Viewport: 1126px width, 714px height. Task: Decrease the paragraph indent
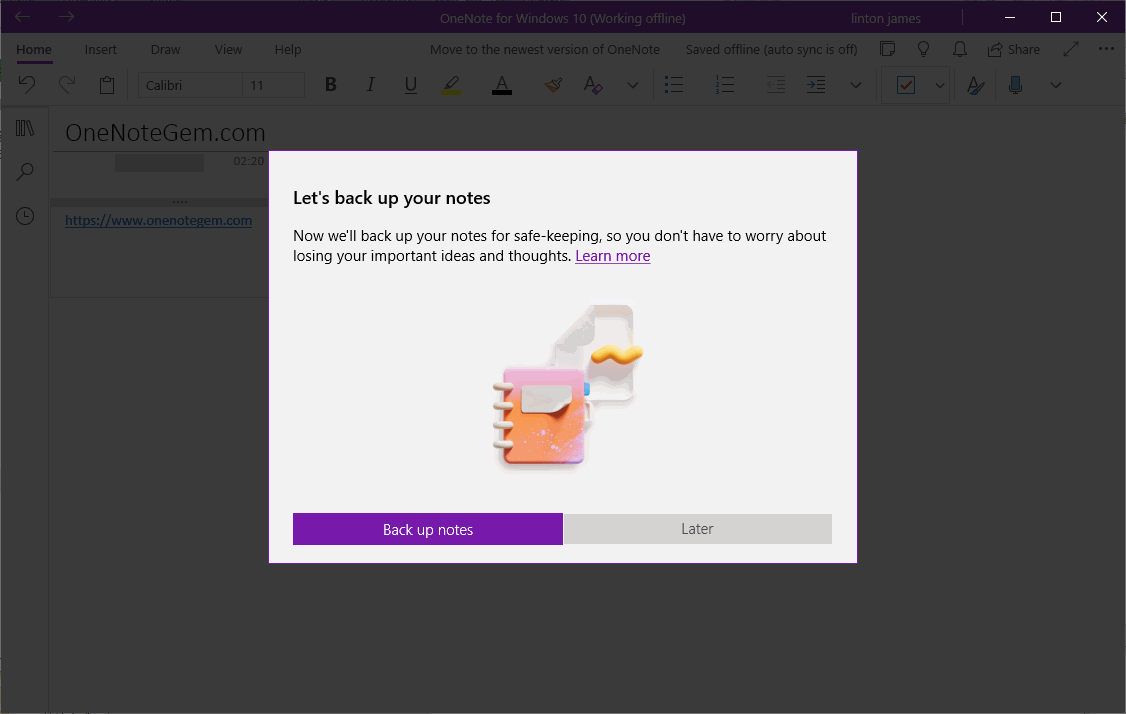[x=776, y=85]
